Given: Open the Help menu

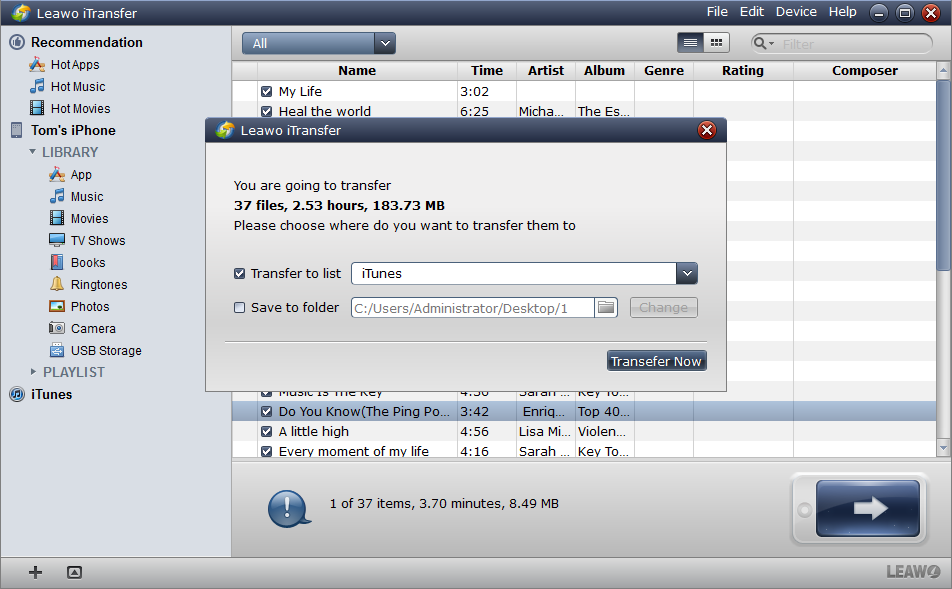Looking at the screenshot, I should tap(842, 12).
